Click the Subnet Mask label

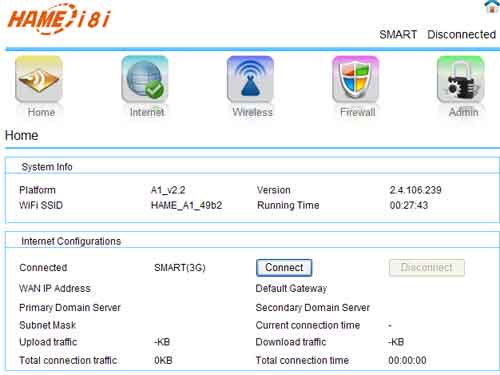pos(48,325)
